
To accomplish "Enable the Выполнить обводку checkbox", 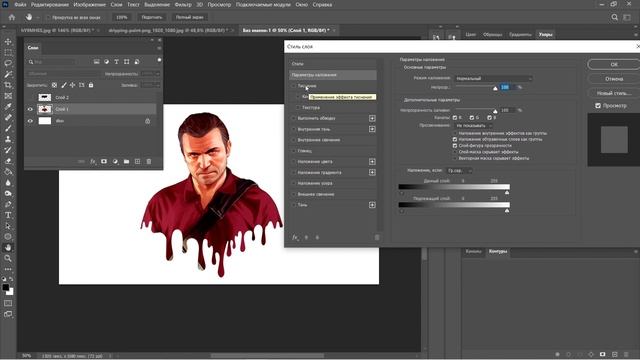I will click(293, 118).
